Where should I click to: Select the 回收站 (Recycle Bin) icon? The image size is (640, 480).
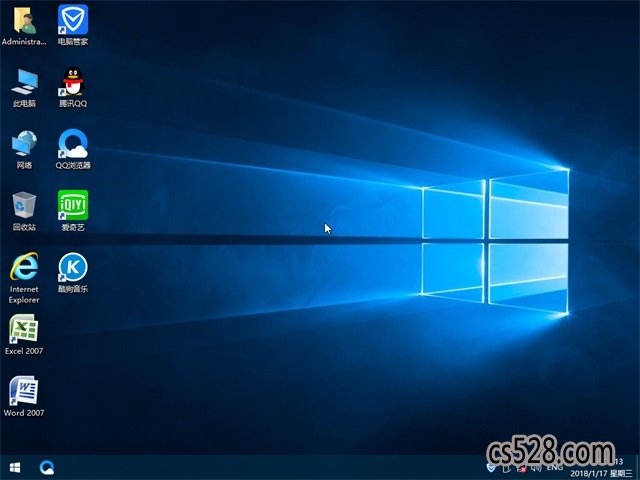click(x=24, y=211)
